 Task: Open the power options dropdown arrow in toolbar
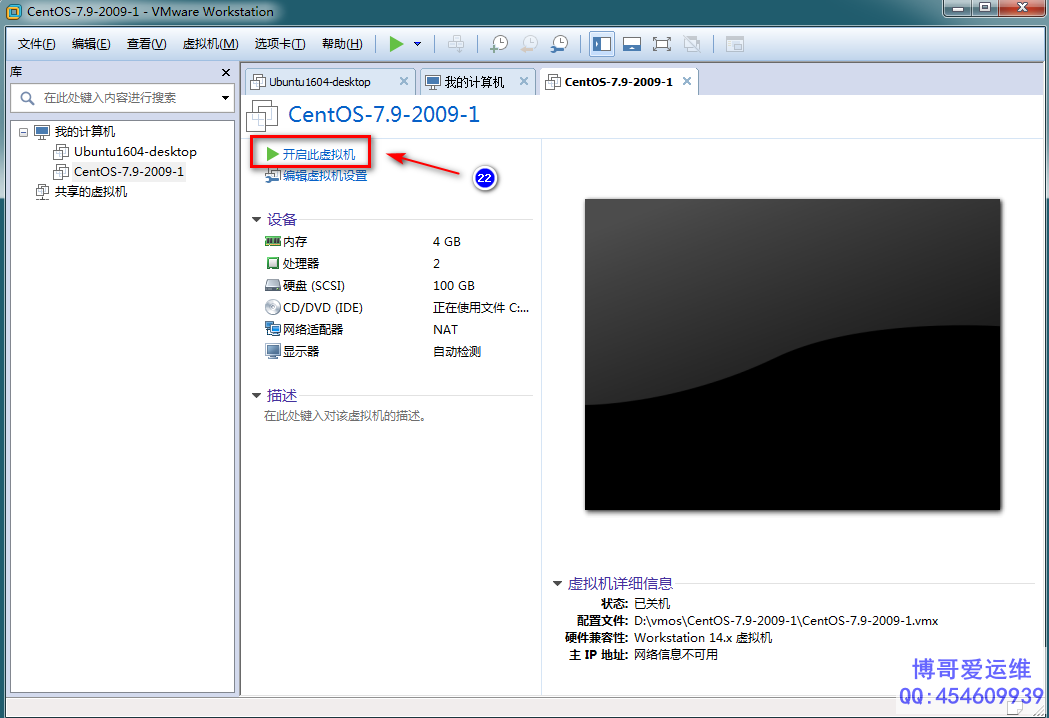point(417,44)
